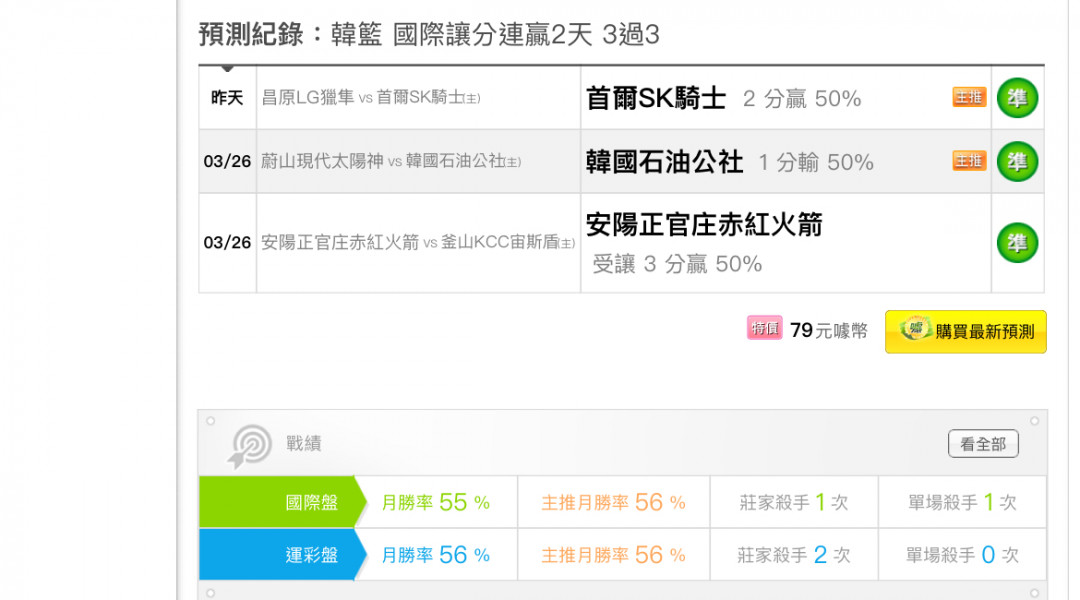
Task: Click the orange 主推 tag on 韓國石油公社 row
Action: (969, 161)
